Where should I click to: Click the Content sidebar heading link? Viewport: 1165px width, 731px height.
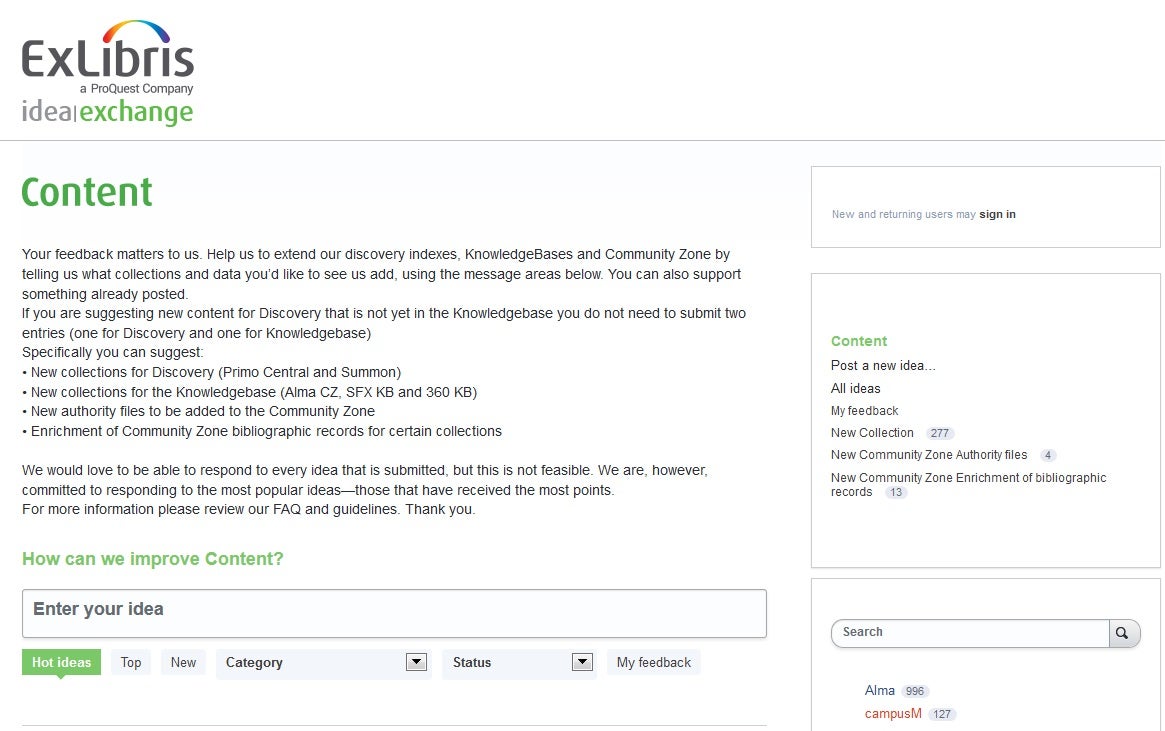pos(859,341)
